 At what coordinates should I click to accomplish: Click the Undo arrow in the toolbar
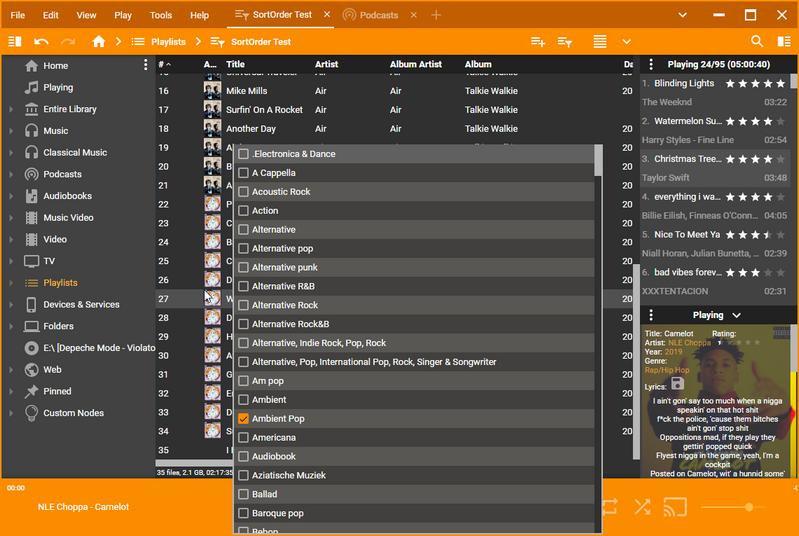point(41,42)
